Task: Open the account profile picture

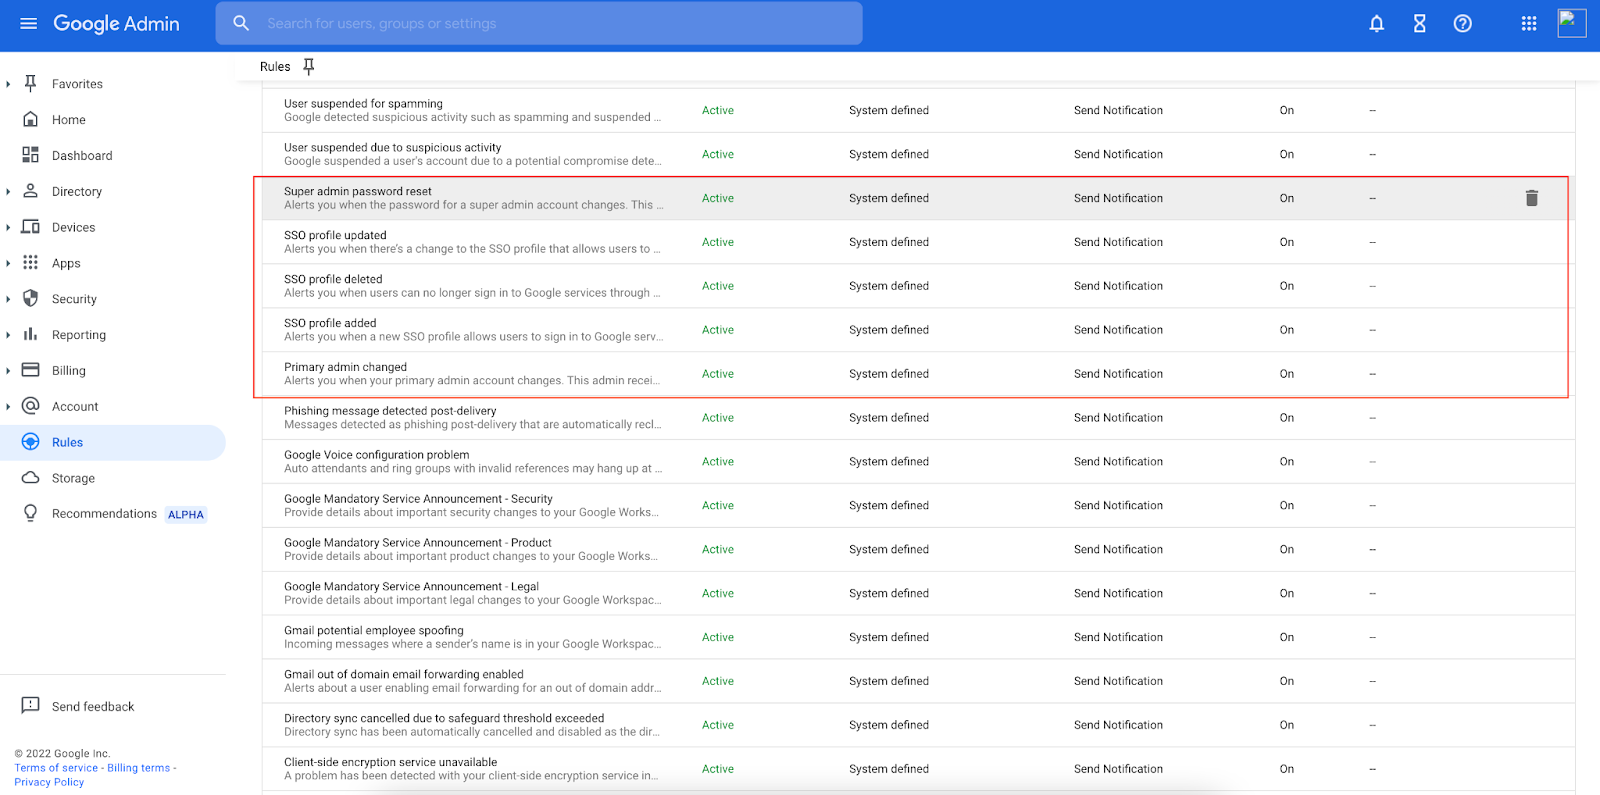Action: click(x=1572, y=23)
